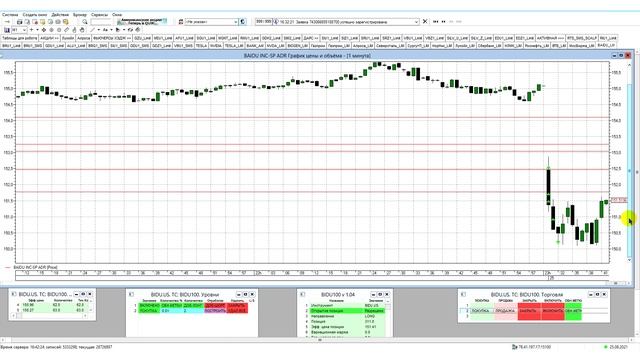
Task: Click the round icon right of the account dropdown
Action: [243, 22]
